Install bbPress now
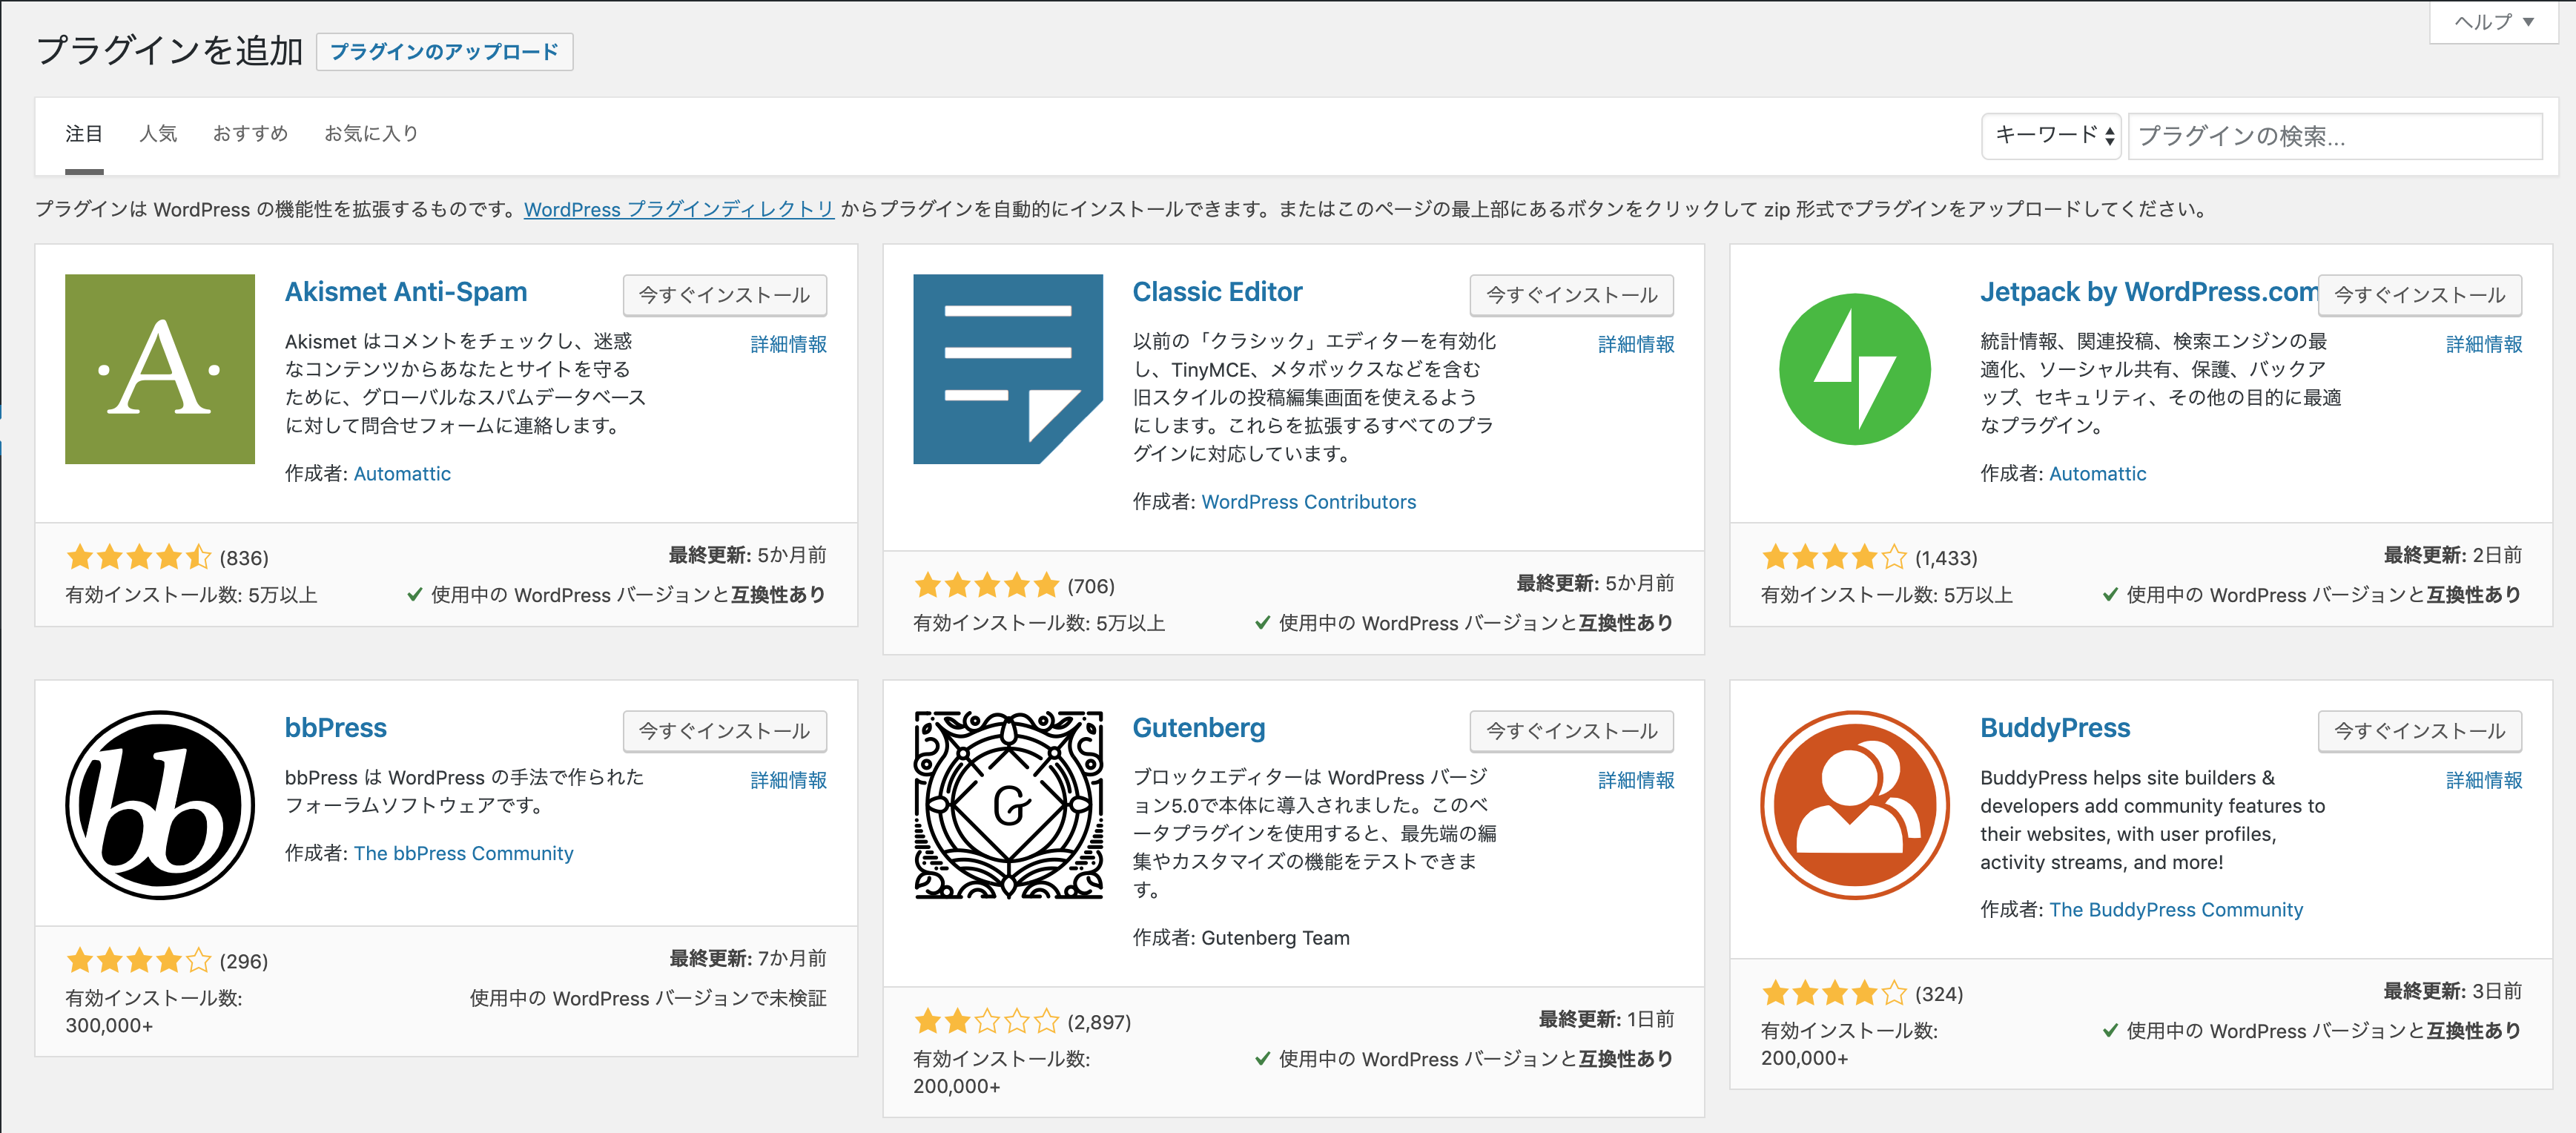This screenshot has width=2576, height=1133. [x=724, y=731]
